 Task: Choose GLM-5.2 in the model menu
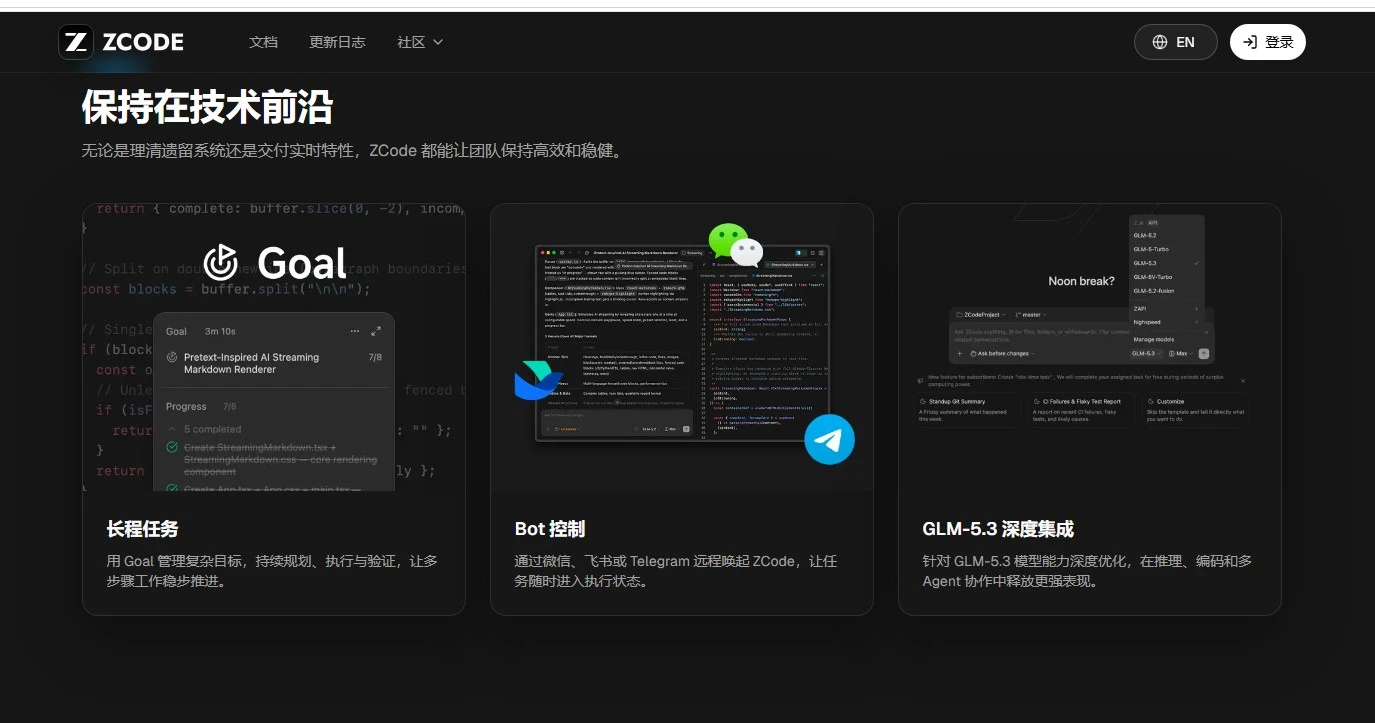tap(1166, 235)
